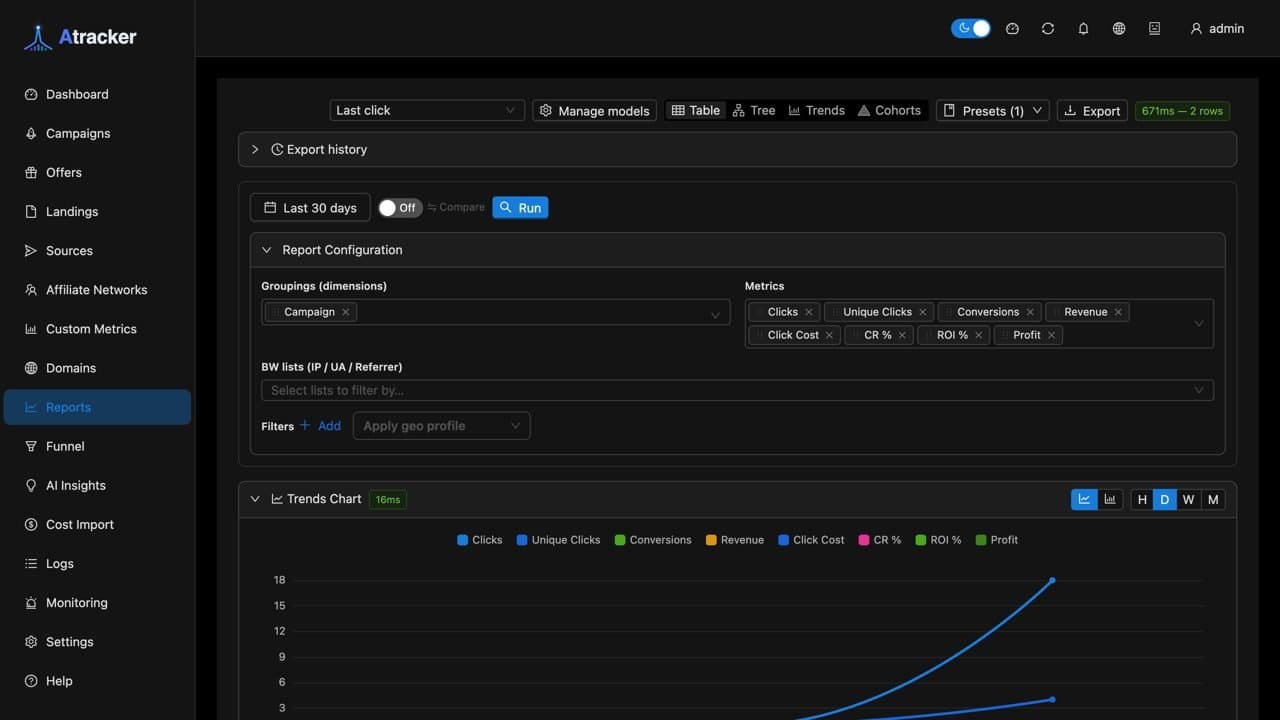1280x720 pixels.
Task: Toggle the Compare switch on
Action: (400, 207)
